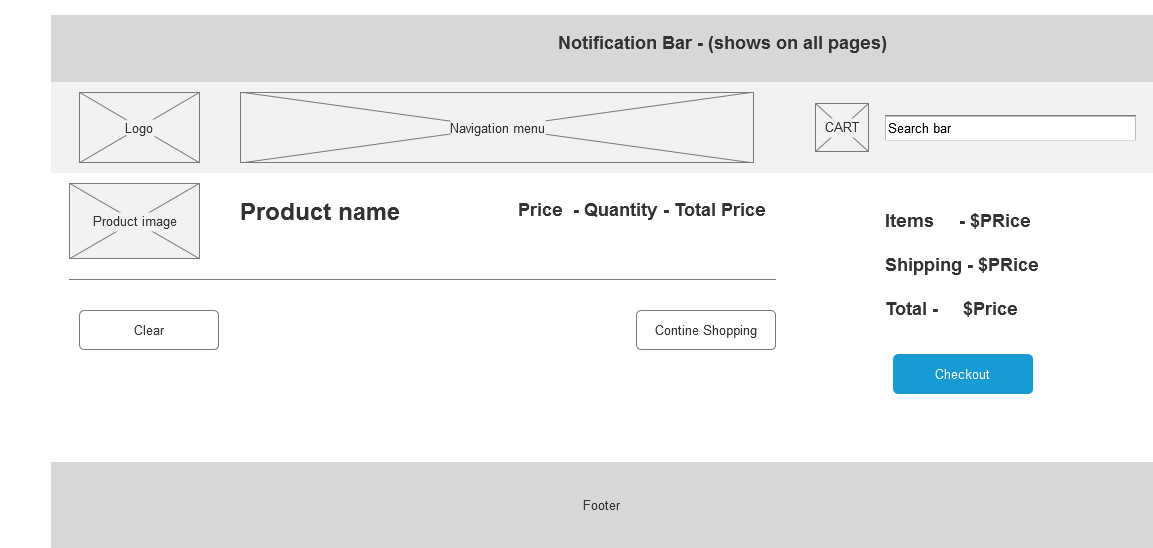The height and width of the screenshot is (548, 1153).
Task: Open the Product name heading
Action: coord(320,212)
